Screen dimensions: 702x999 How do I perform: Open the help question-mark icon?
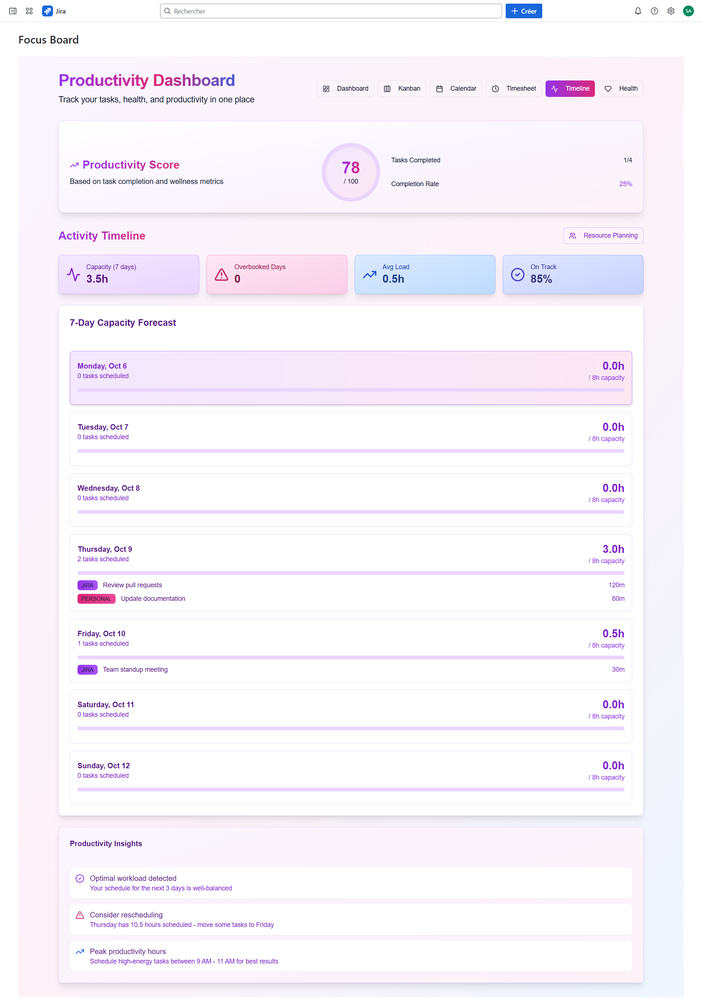[654, 11]
